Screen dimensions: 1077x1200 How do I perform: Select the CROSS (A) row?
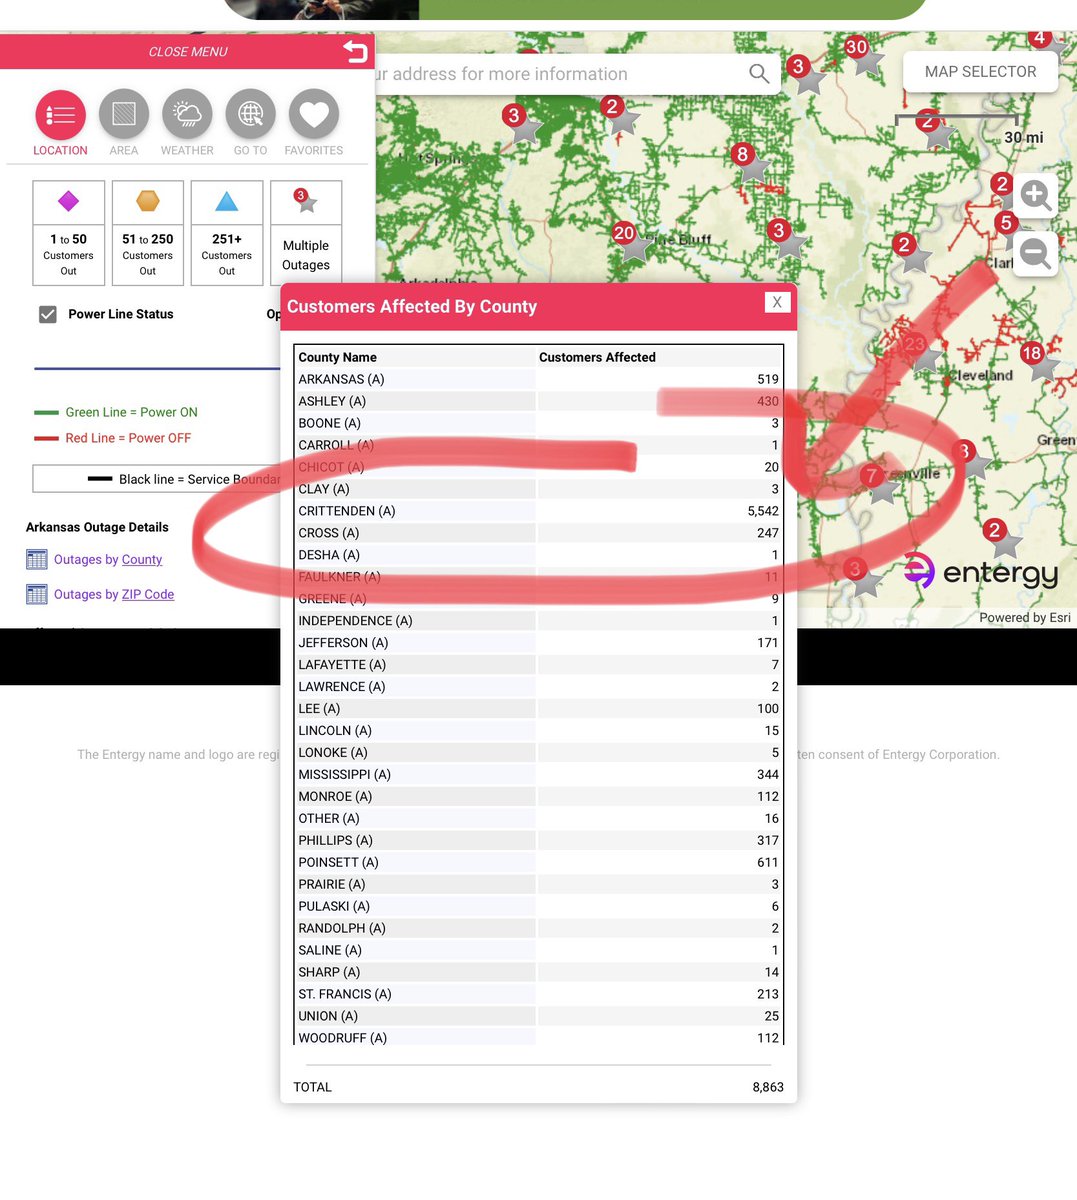pyautogui.click(x=539, y=533)
